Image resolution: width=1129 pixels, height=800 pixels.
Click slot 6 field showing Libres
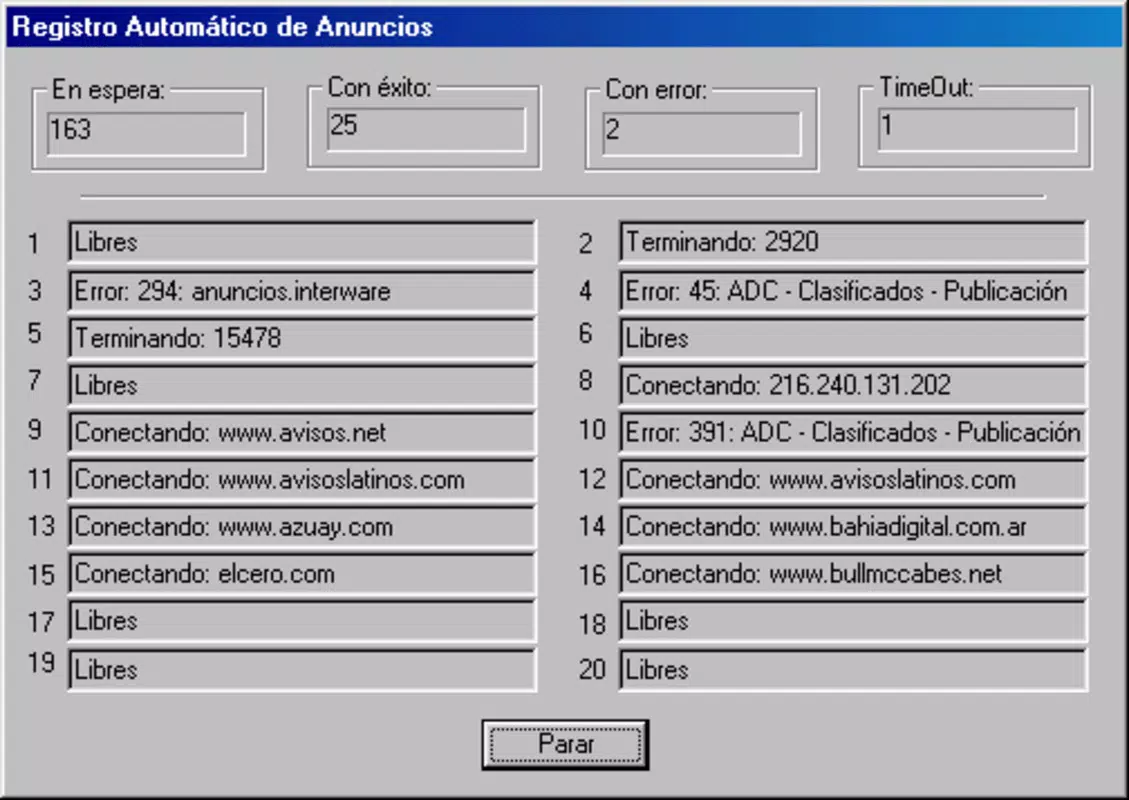(x=853, y=338)
